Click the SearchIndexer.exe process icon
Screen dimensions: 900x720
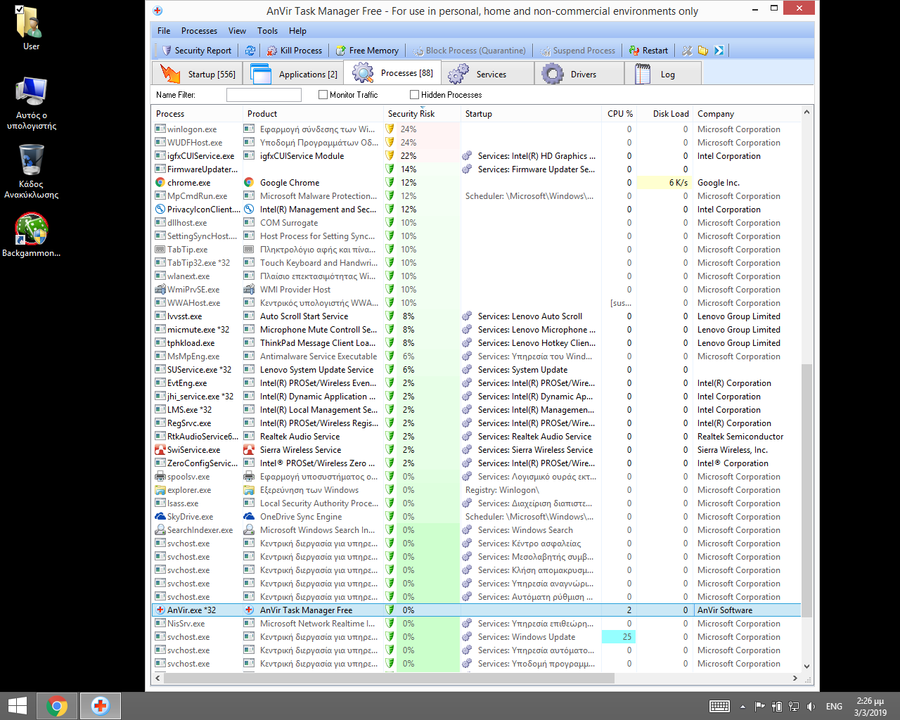click(160, 530)
